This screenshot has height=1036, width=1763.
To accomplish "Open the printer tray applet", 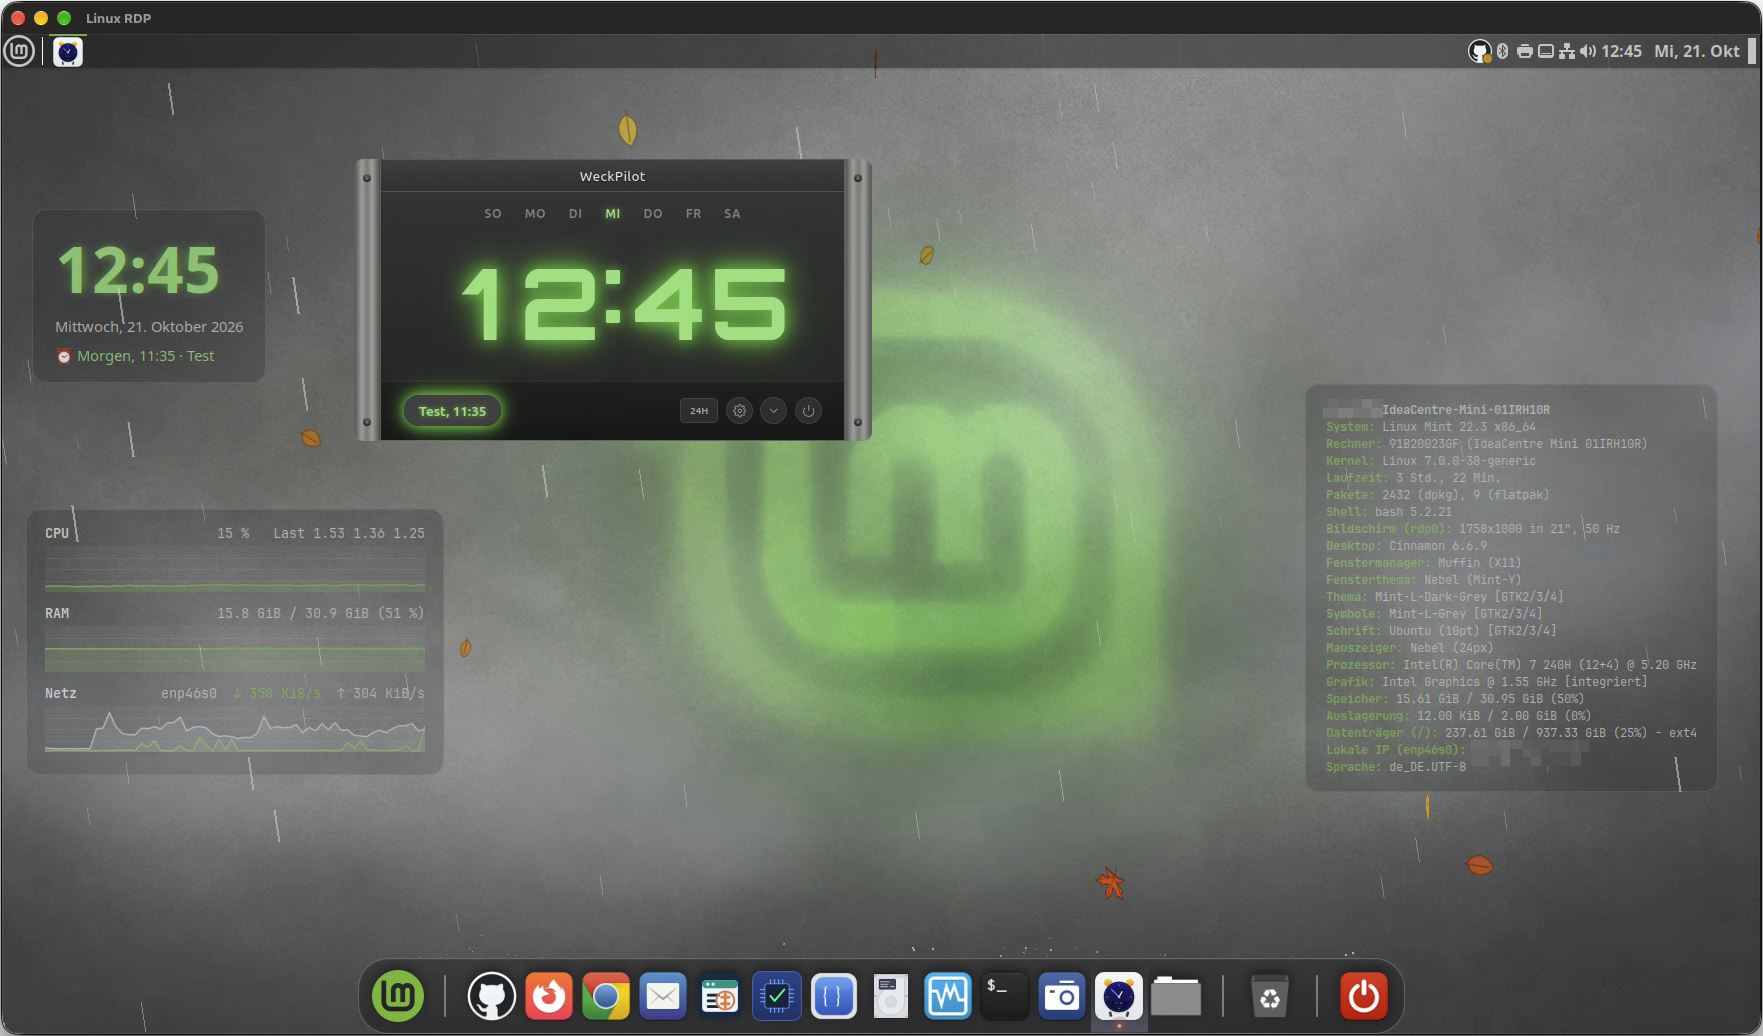I will click(1524, 51).
